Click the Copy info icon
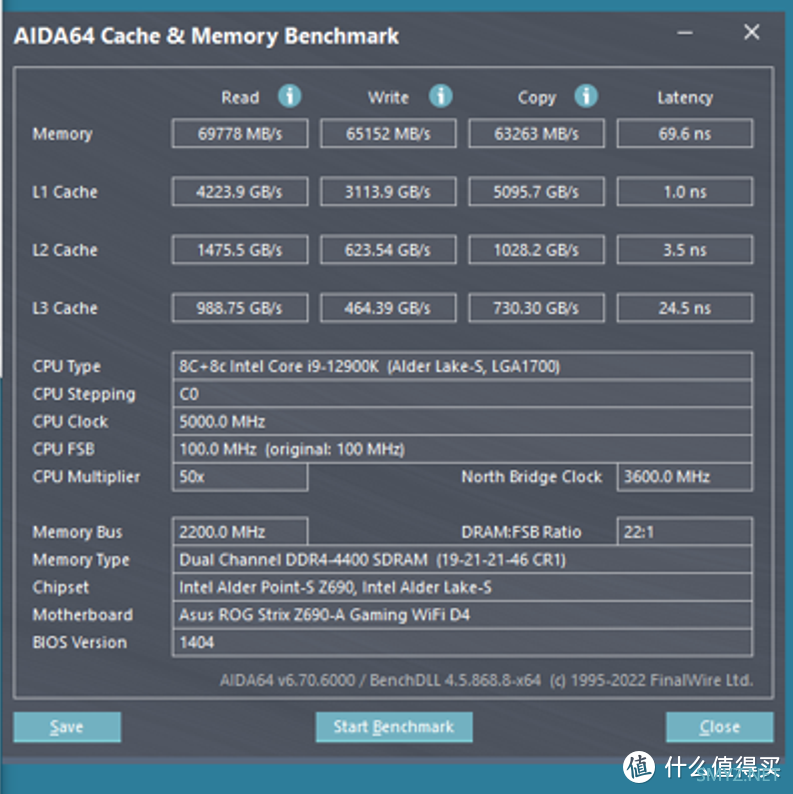793x794 pixels. click(x=586, y=96)
